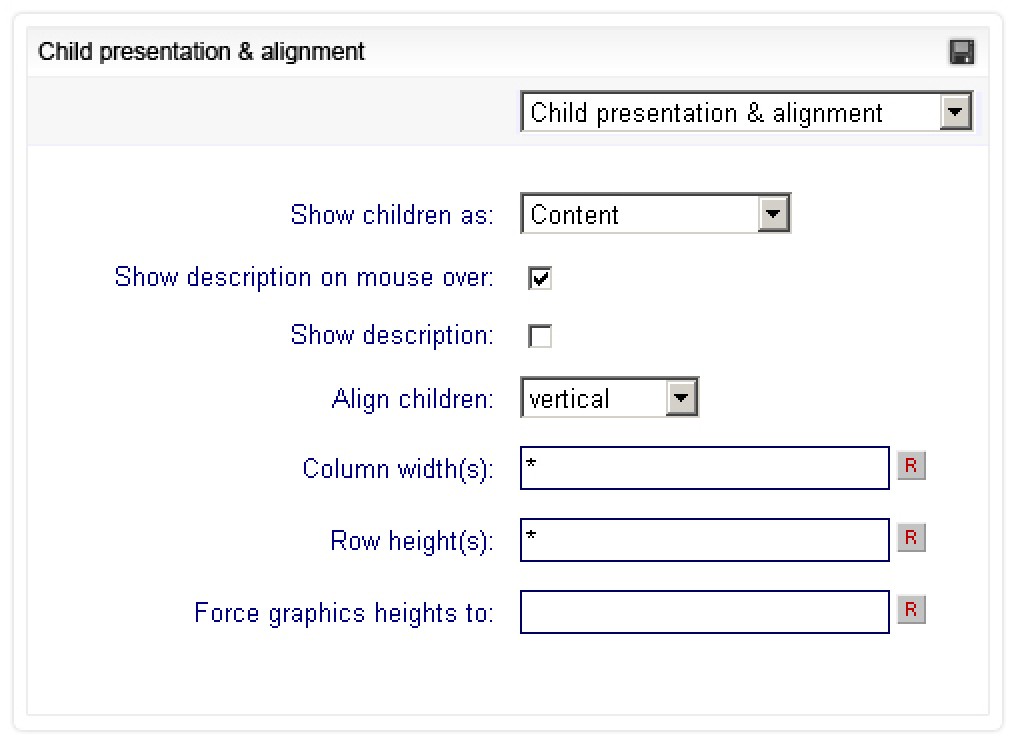
Task: Uncheck Show description on mouse over
Action: click(x=540, y=278)
